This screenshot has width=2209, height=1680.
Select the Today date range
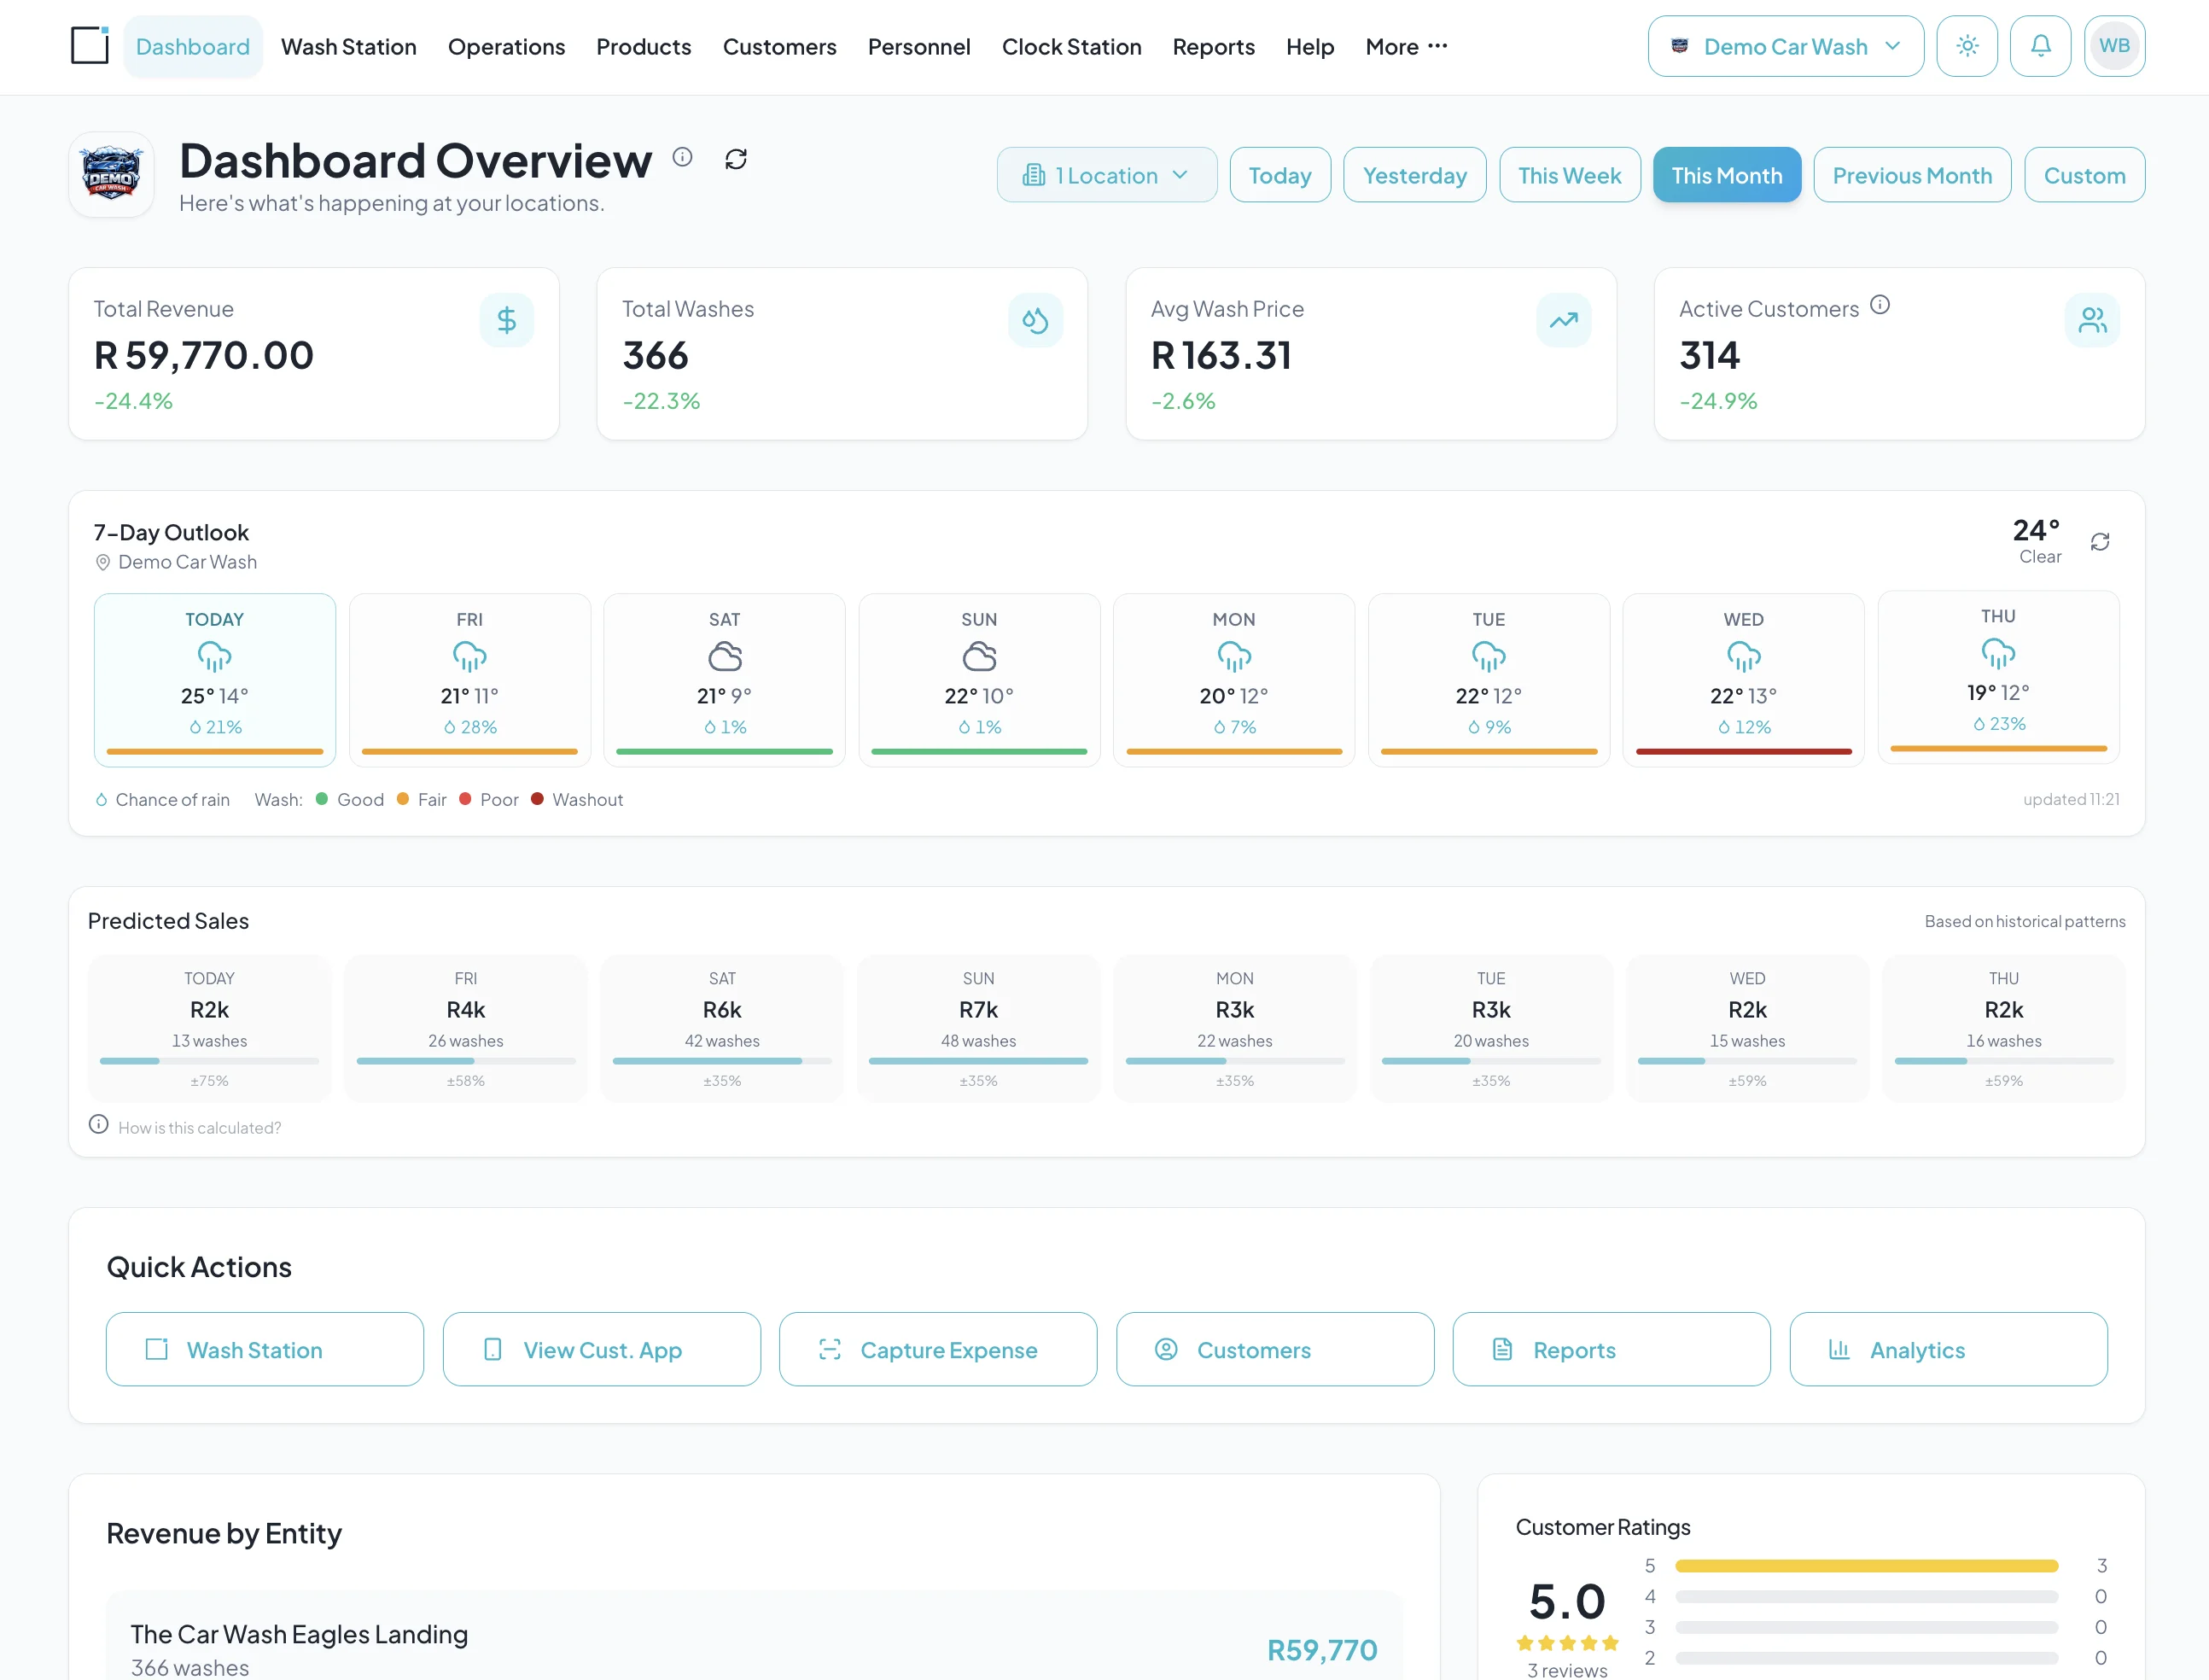coord(1279,175)
